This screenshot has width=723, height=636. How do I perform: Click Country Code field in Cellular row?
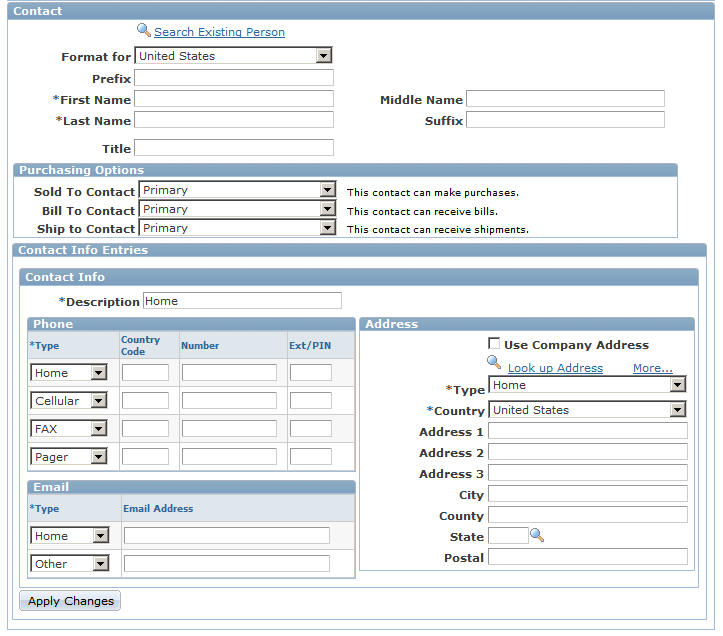coord(145,401)
